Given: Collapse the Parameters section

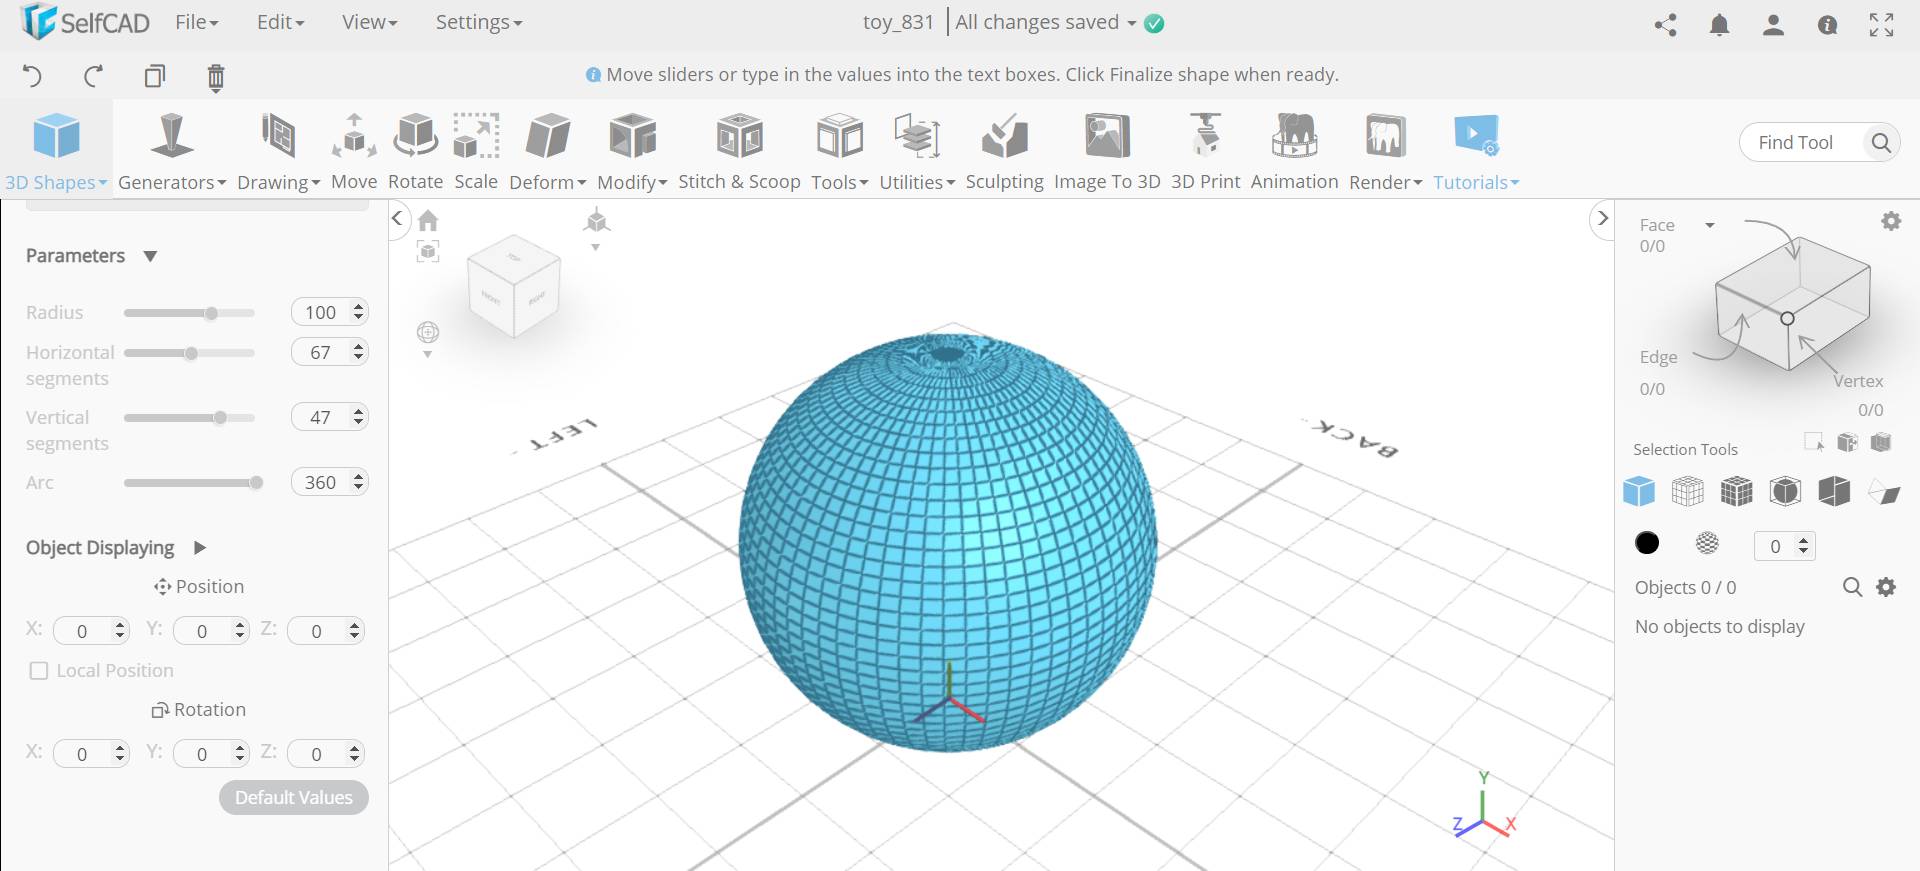Looking at the screenshot, I should tap(150, 256).
